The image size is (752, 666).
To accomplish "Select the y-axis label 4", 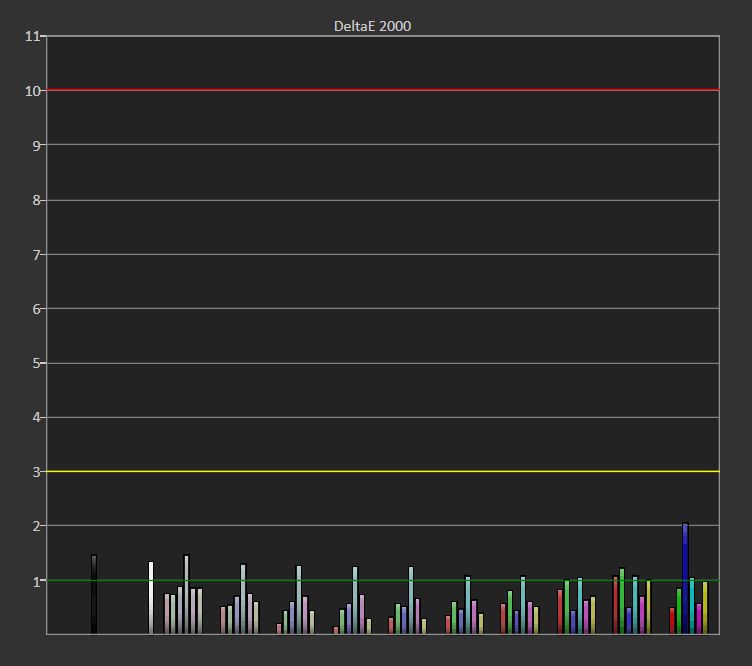I will tap(36, 418).
